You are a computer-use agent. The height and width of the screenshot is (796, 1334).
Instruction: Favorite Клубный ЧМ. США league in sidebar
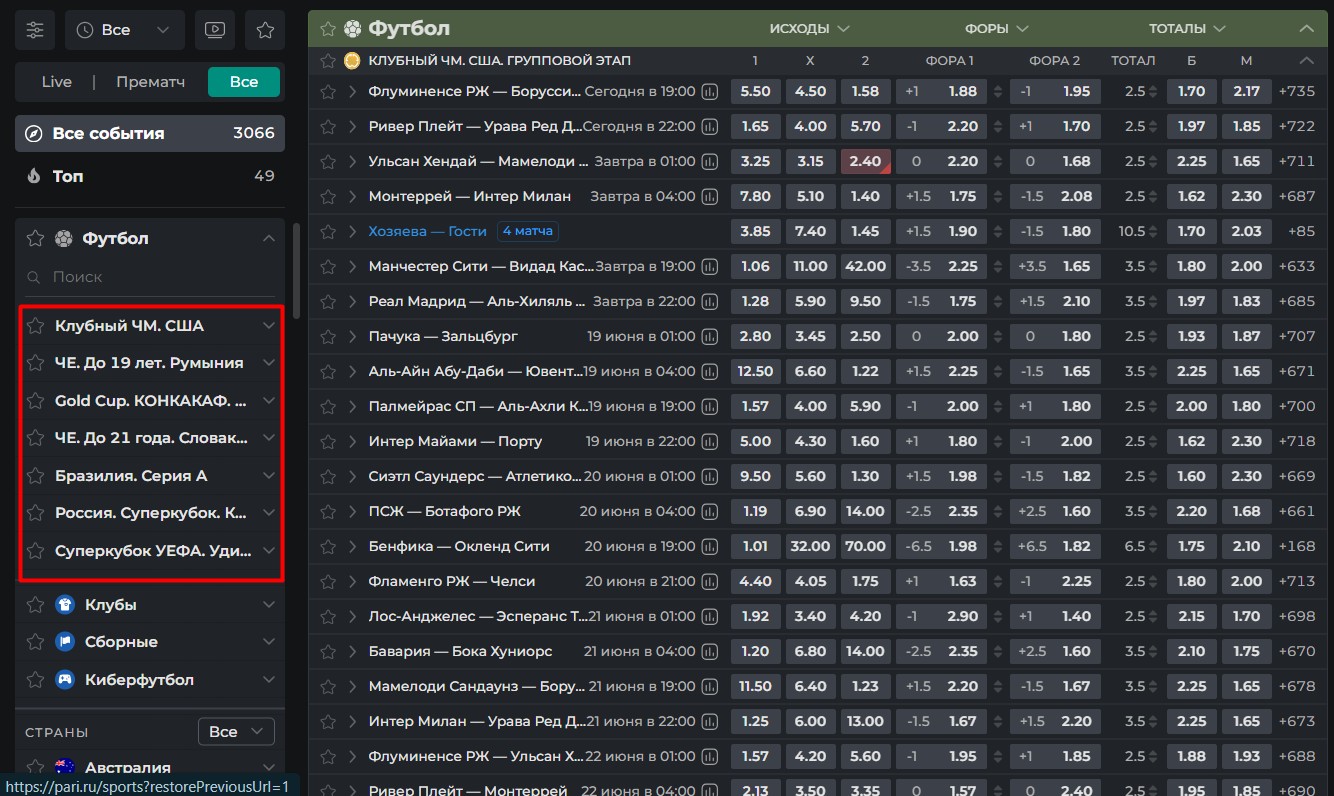[35, 326]
